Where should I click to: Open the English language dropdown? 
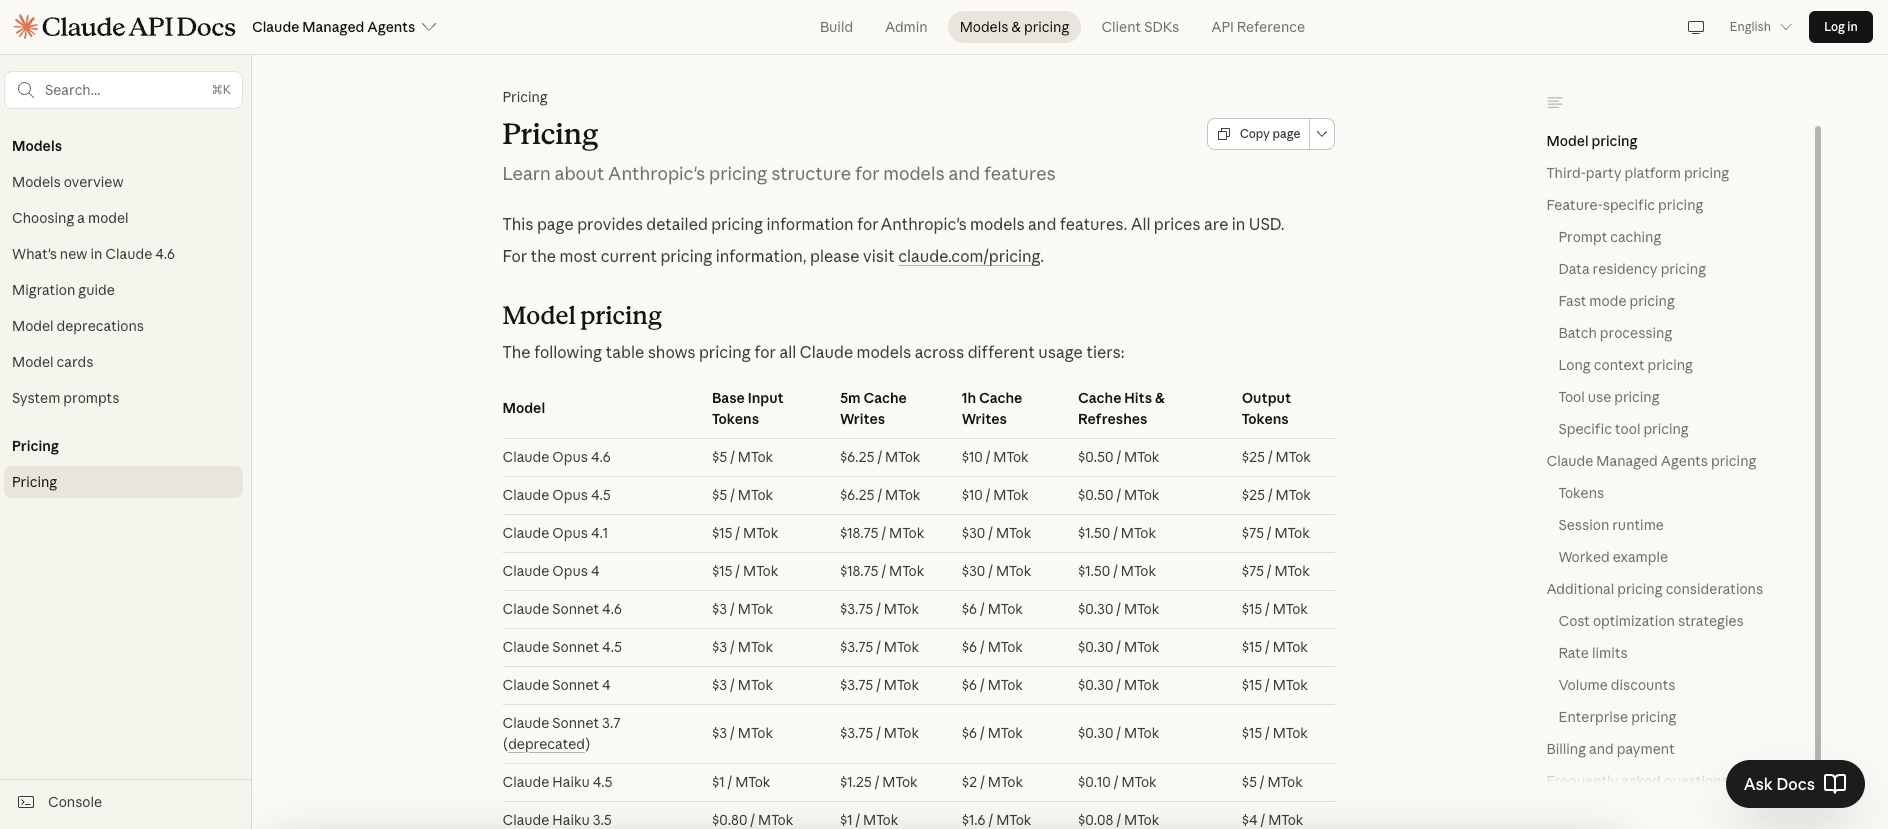pyautogui.click(x=1759, y=27)
